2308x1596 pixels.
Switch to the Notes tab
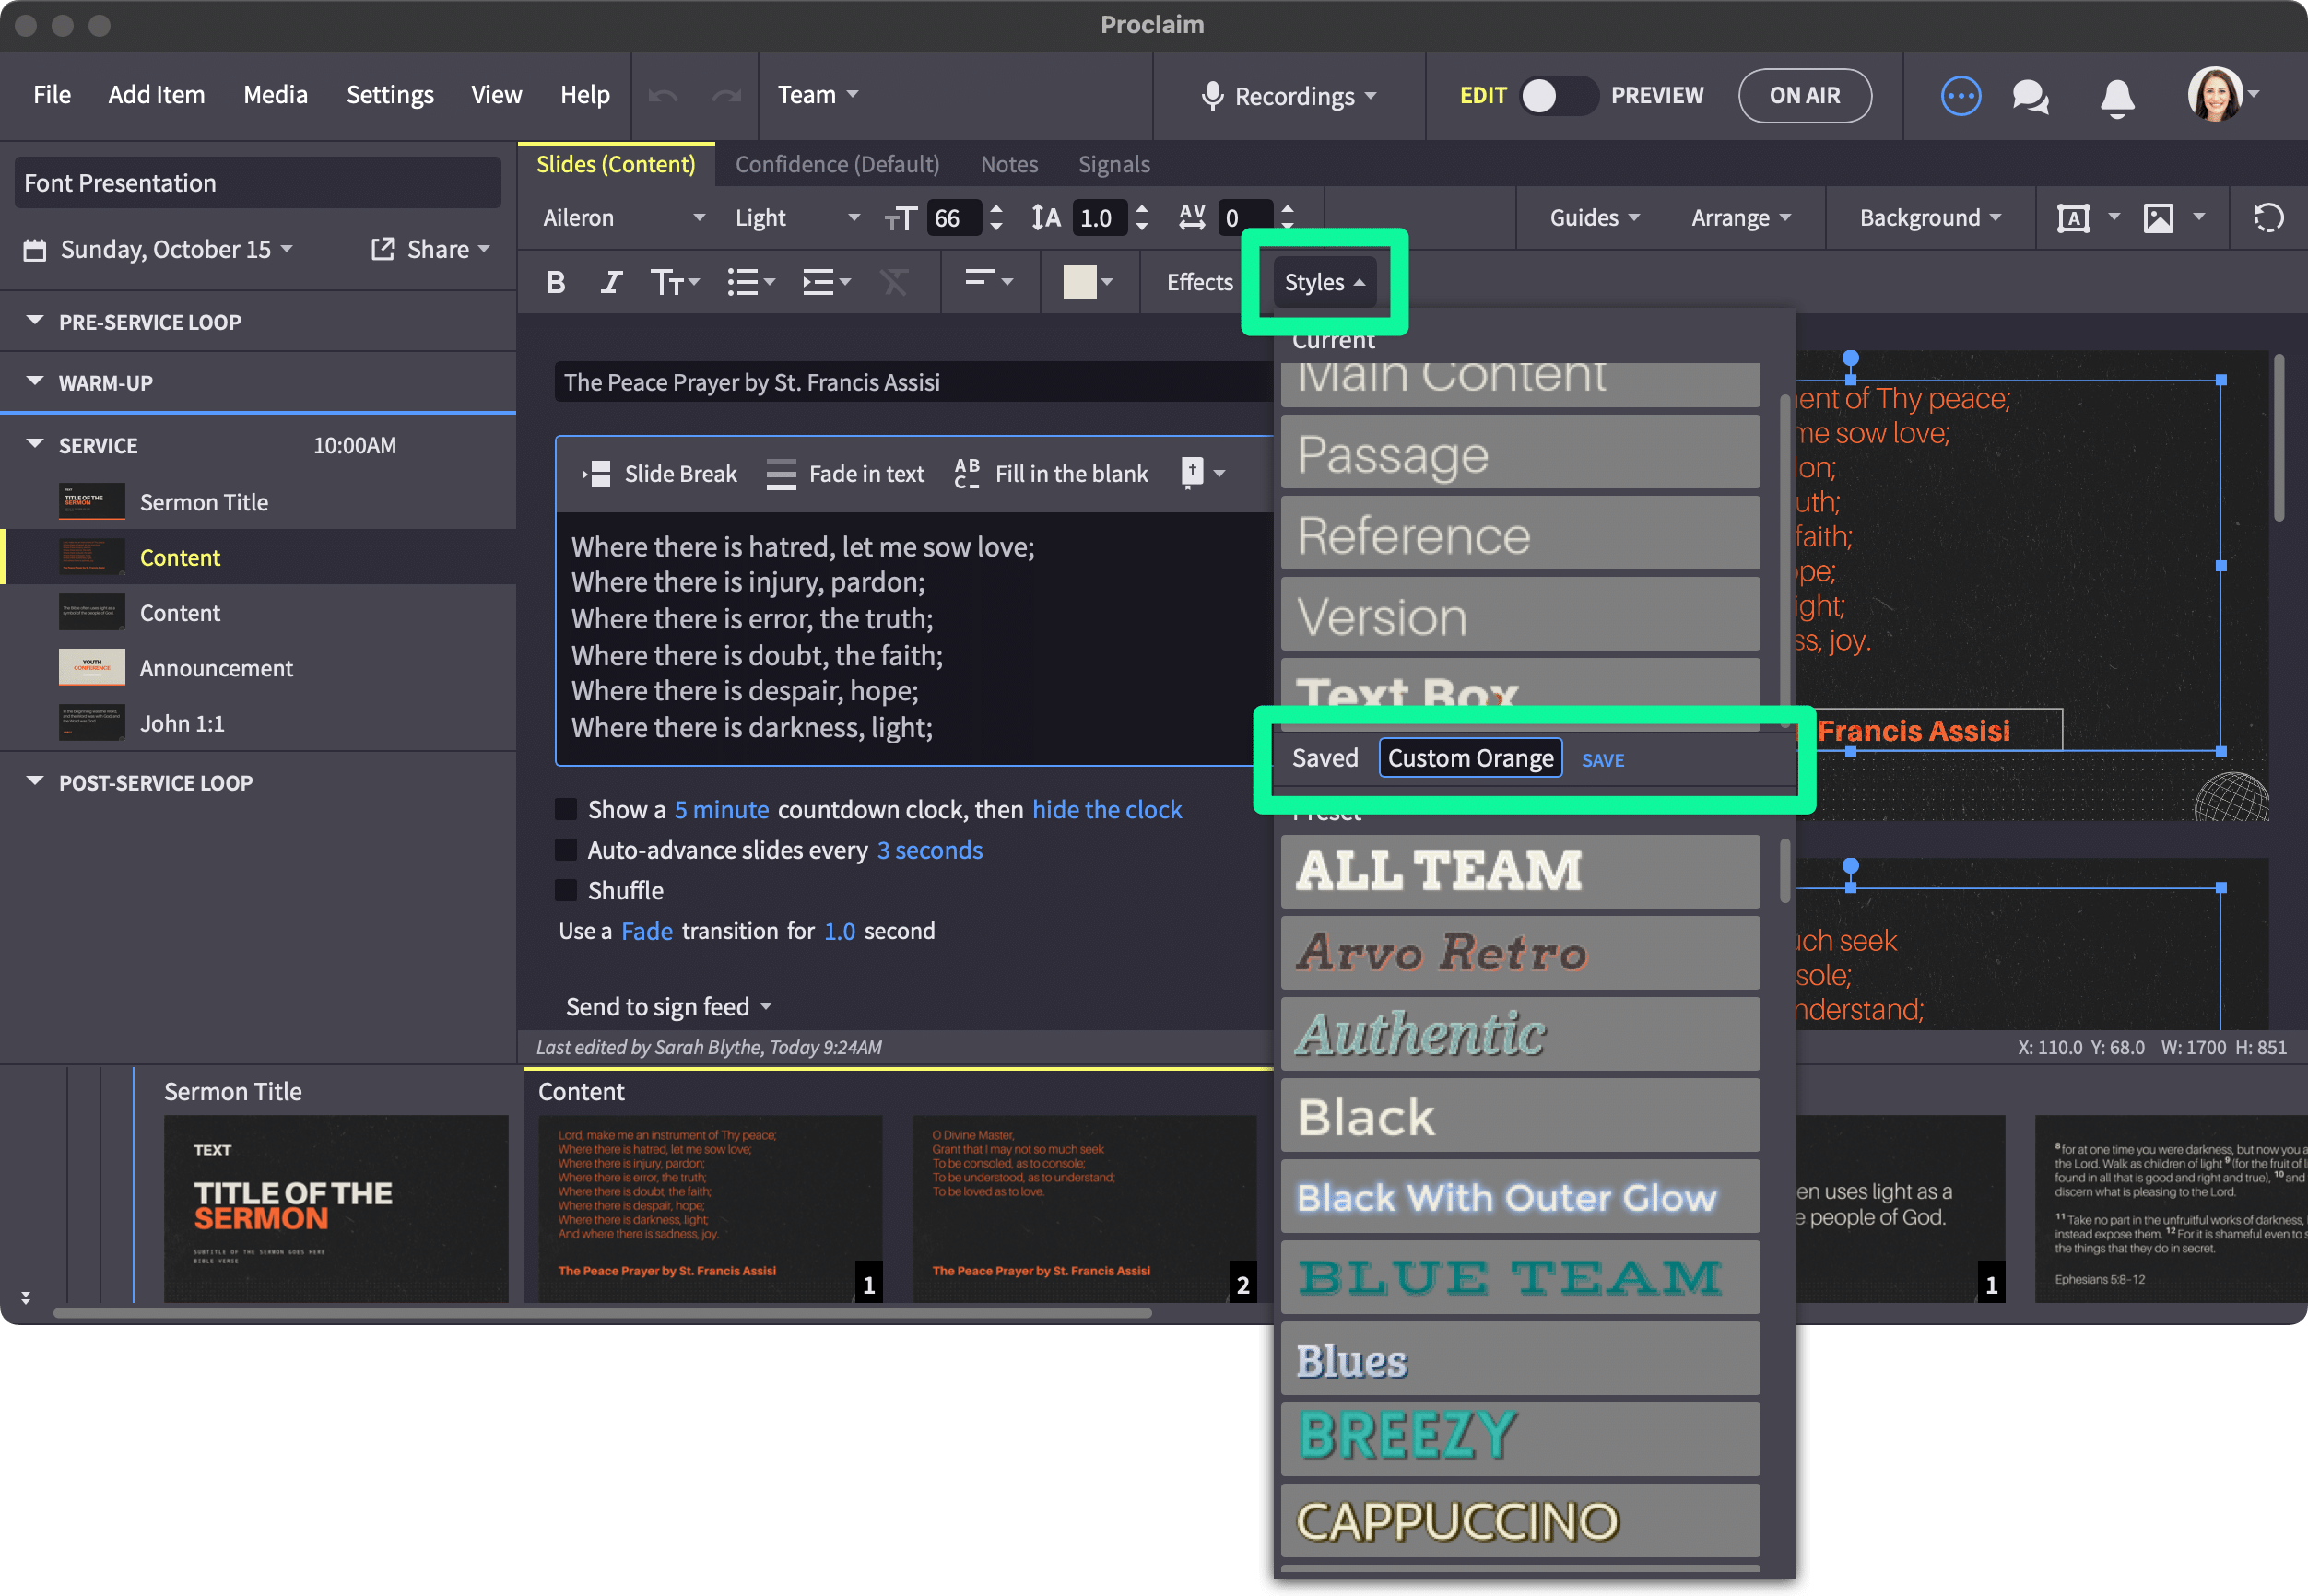1009,164
